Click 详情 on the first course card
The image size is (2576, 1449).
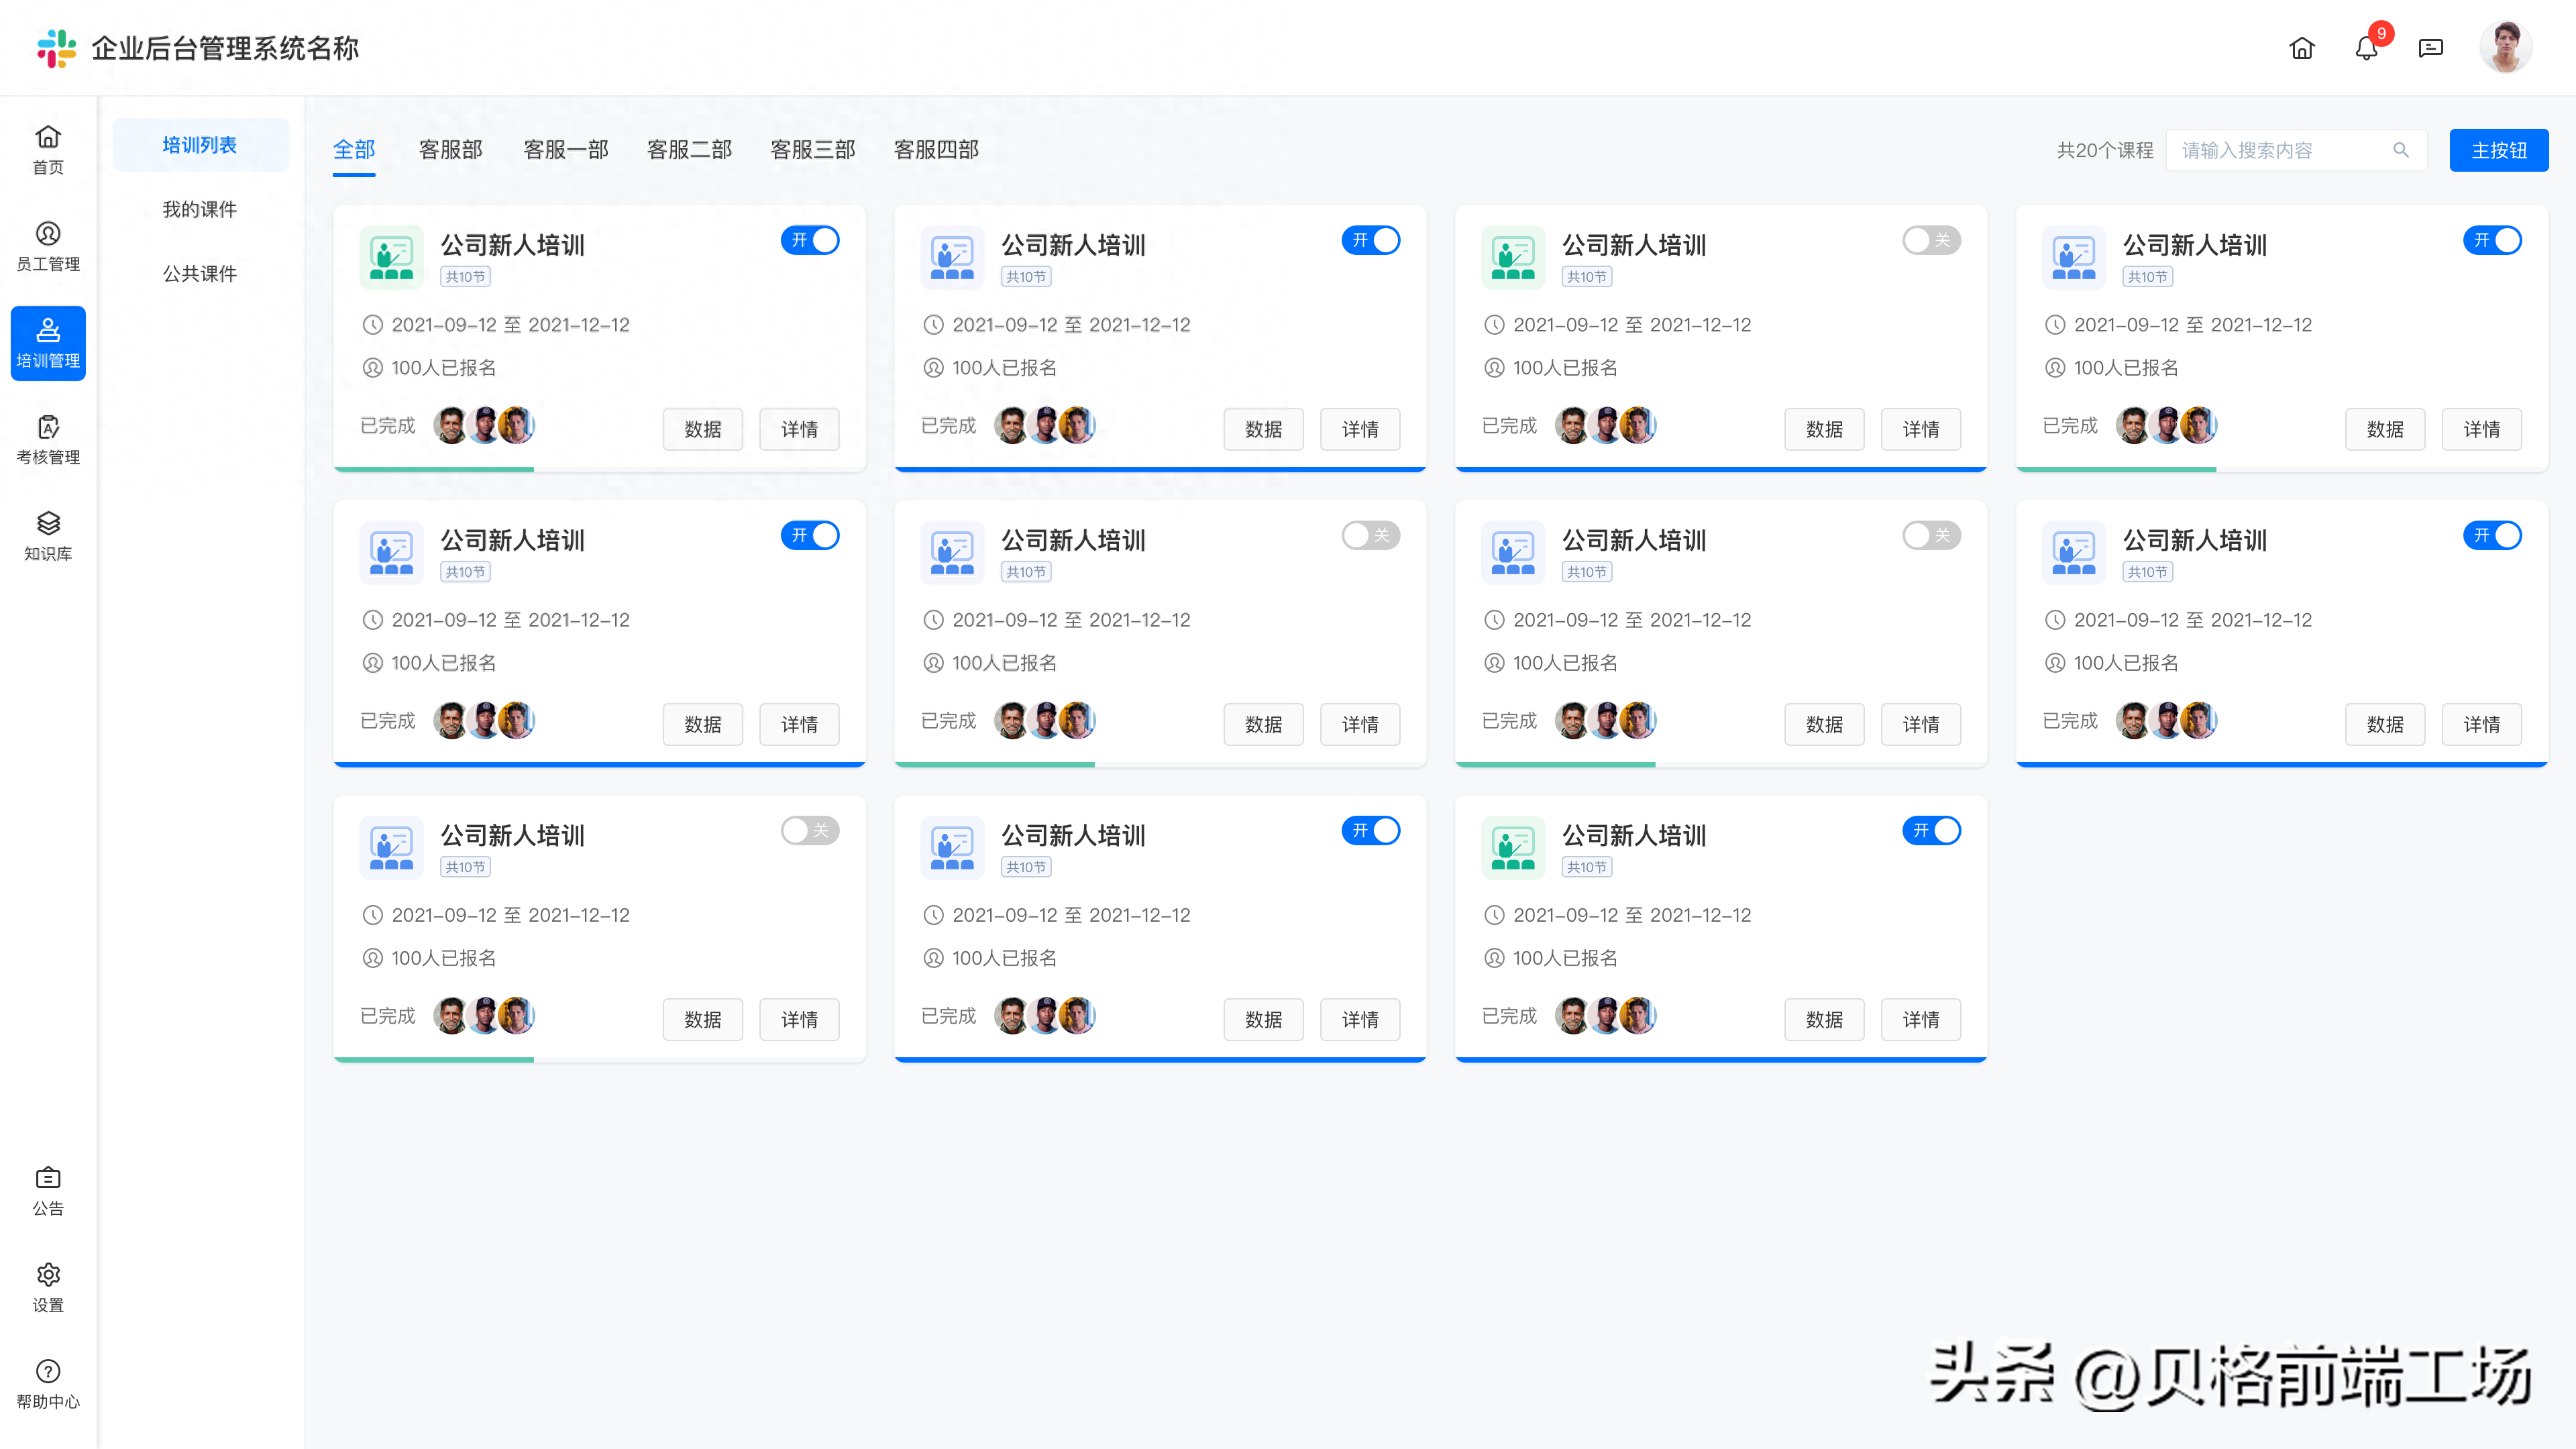tap(799, 429)
